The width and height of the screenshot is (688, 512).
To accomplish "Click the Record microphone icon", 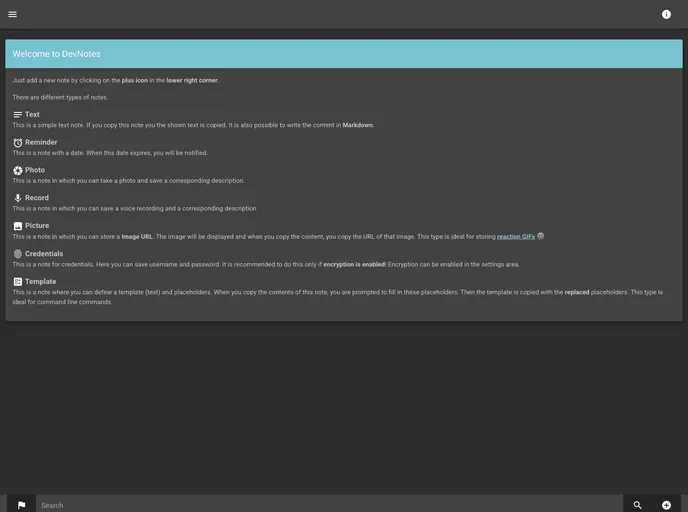I will (x=18, y=198).
